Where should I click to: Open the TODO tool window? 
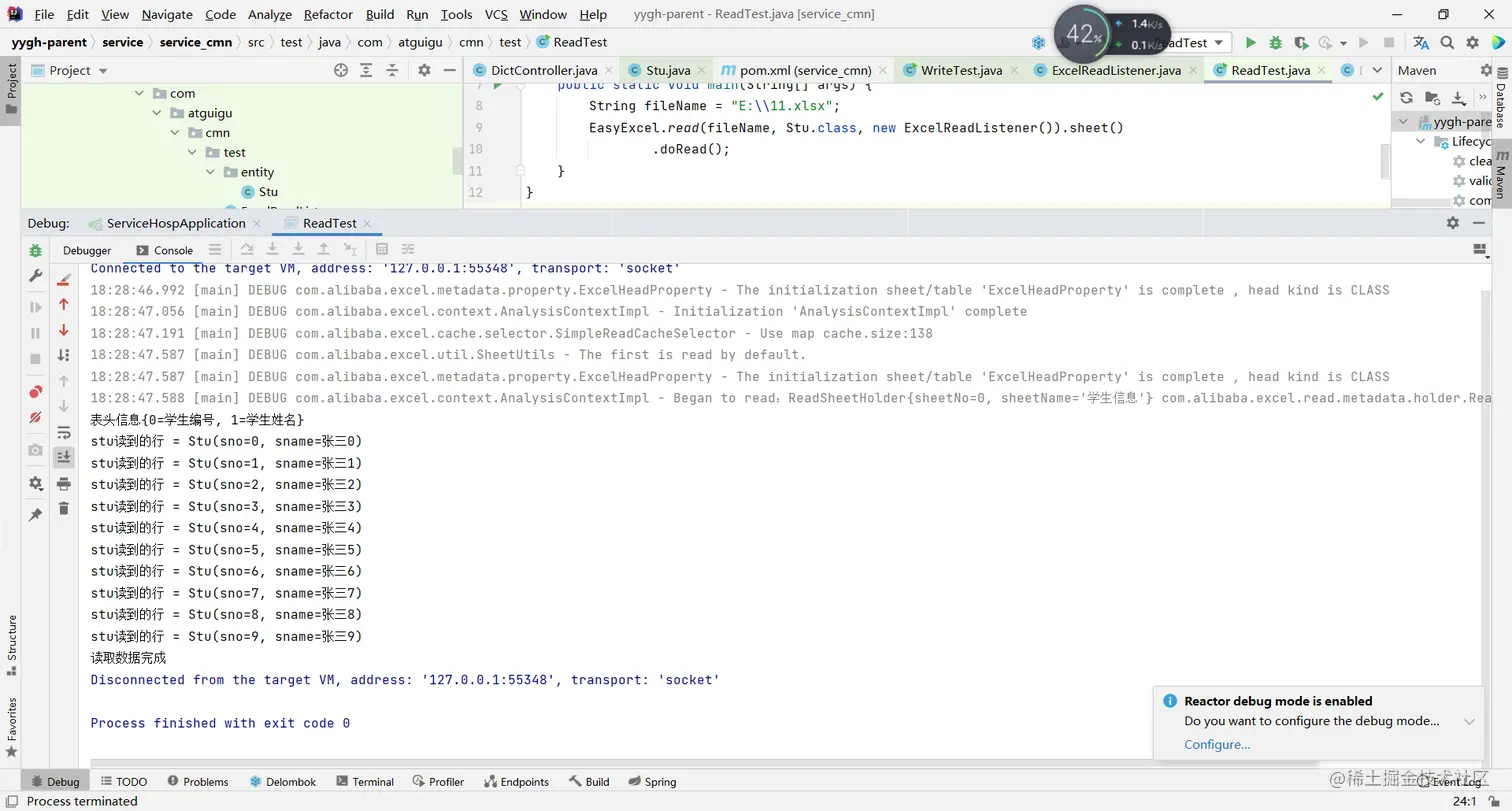[122, 782]
